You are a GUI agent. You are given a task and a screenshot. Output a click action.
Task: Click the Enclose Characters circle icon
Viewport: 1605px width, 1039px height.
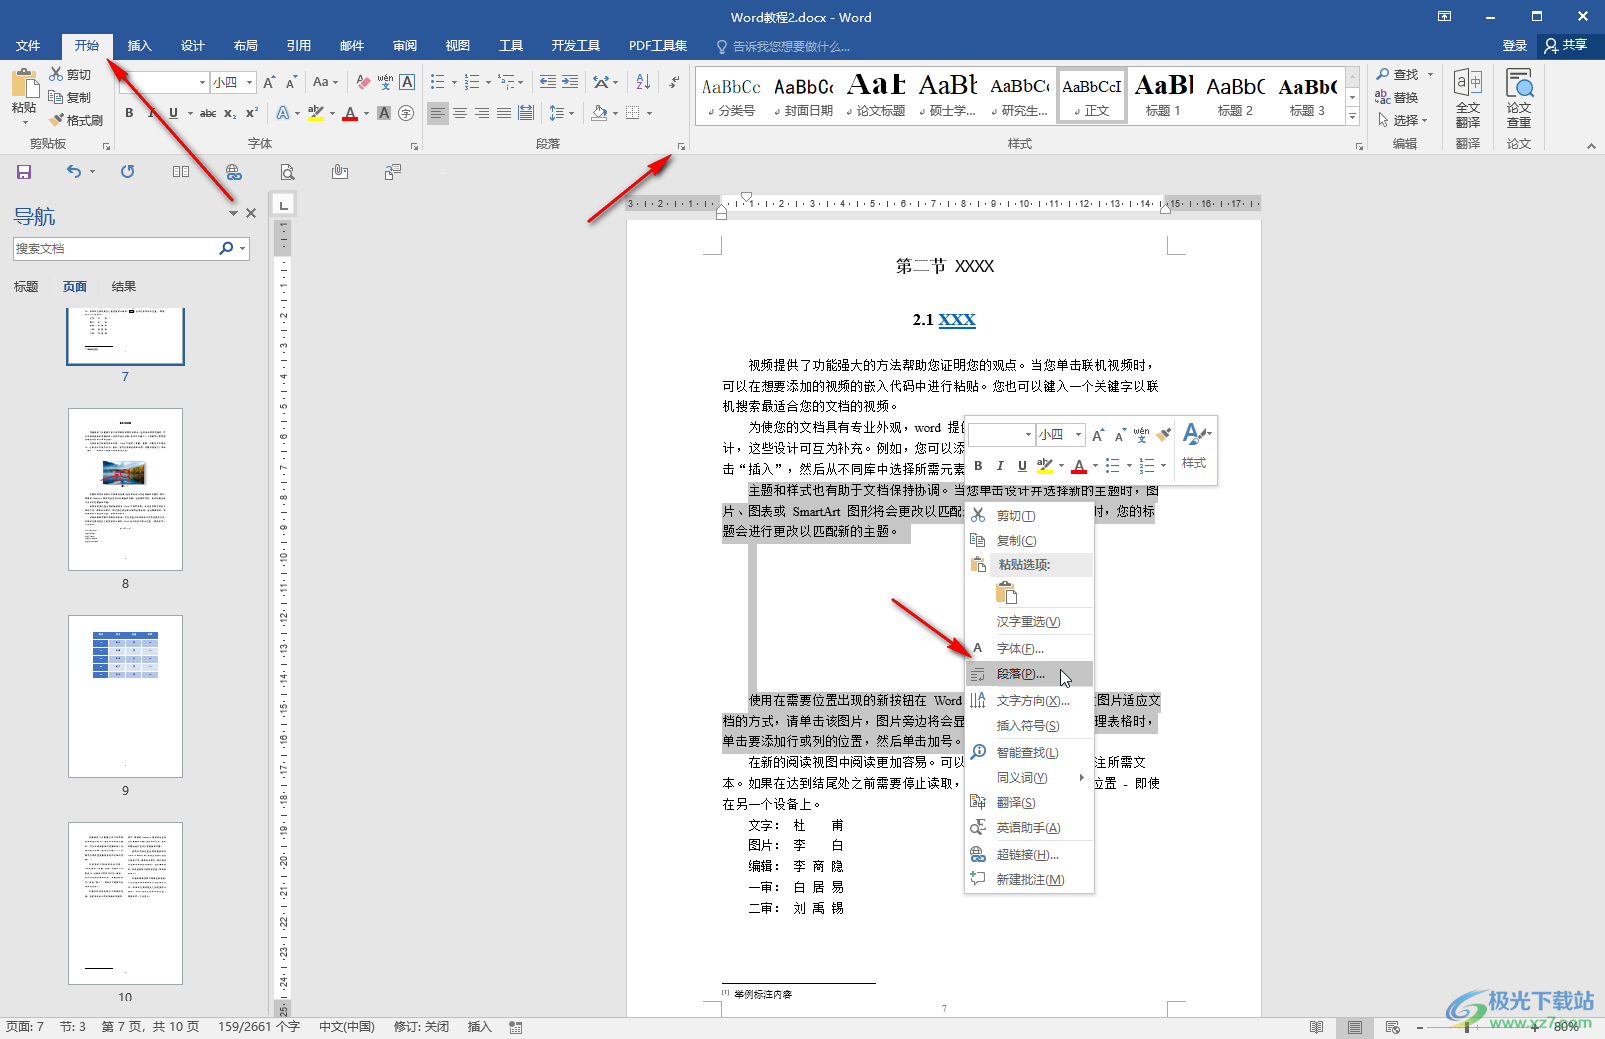point(406,113)
